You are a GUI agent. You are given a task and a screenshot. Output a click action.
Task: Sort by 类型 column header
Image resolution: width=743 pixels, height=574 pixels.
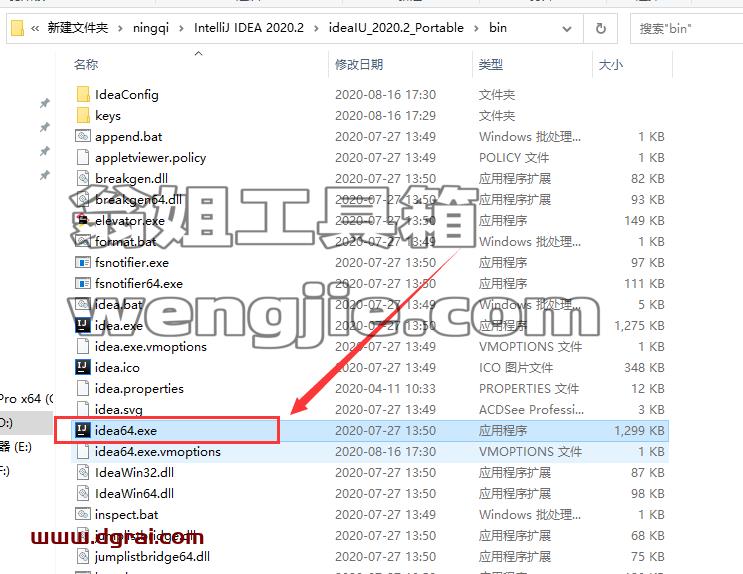(490, 64)
